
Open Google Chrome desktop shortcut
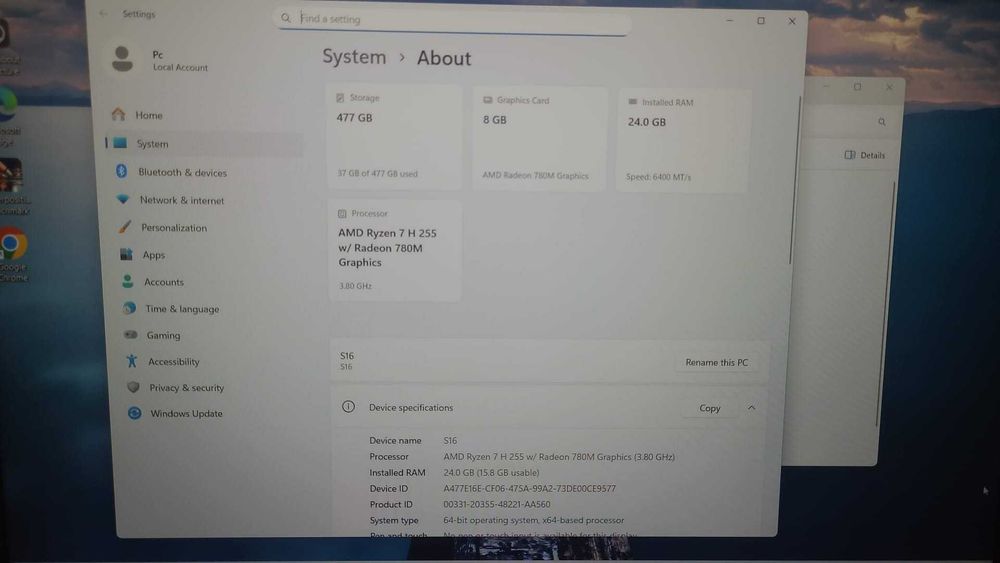(13, 254)
